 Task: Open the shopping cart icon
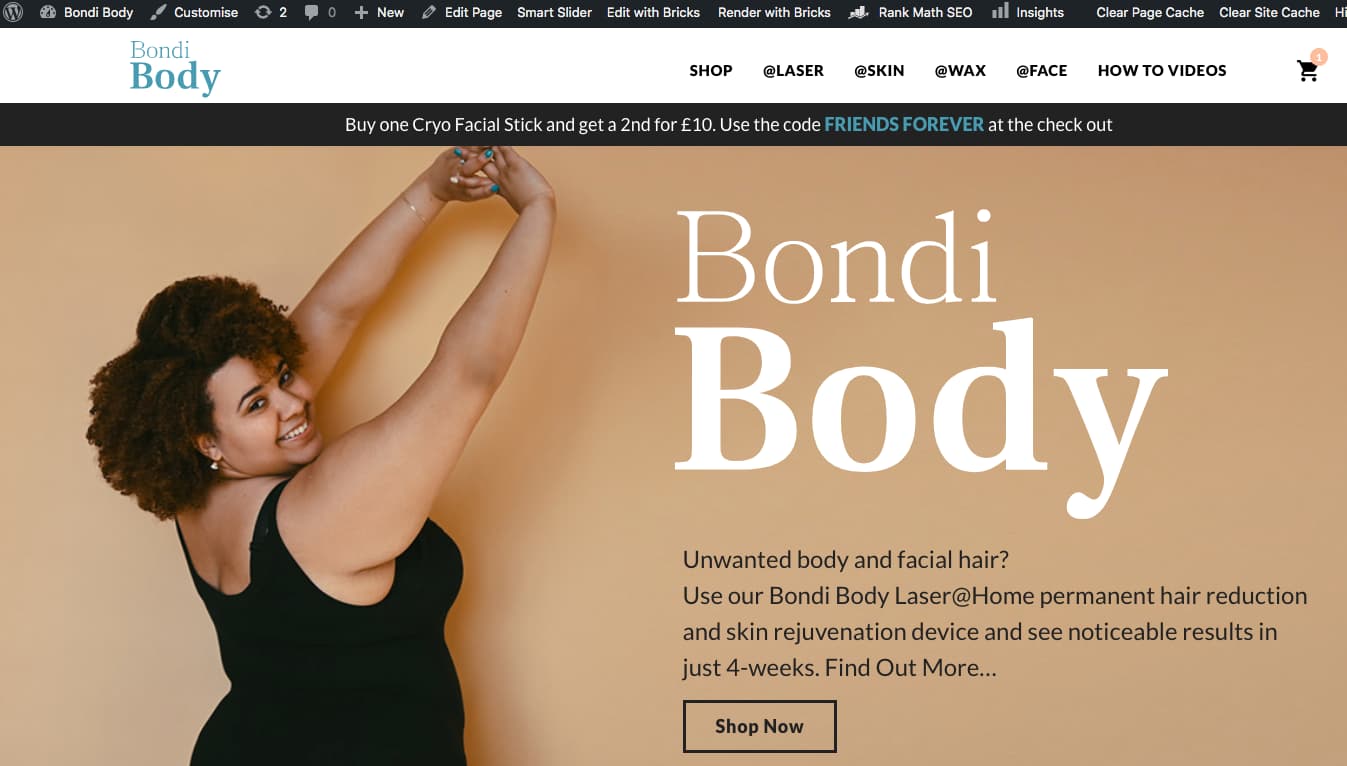coord(1308,70)
